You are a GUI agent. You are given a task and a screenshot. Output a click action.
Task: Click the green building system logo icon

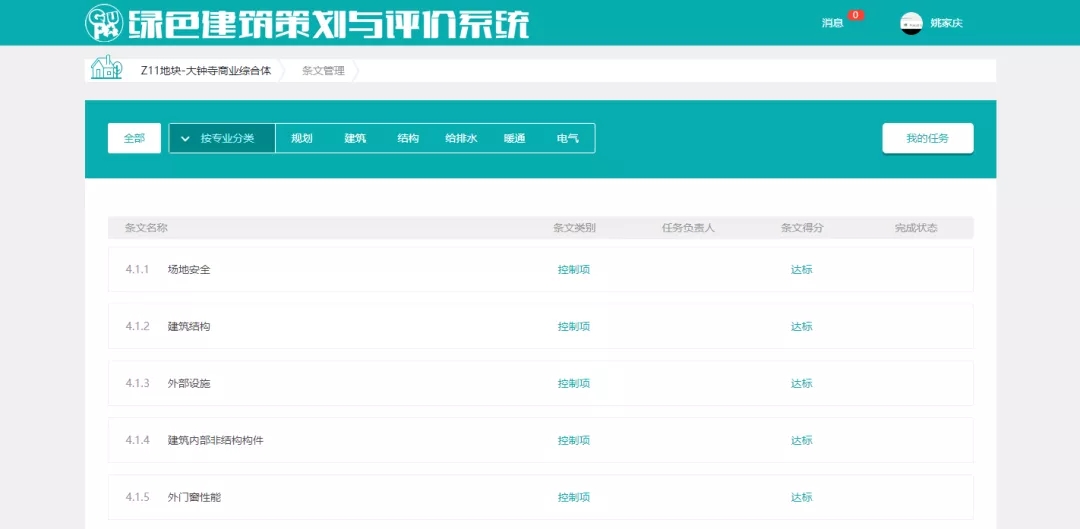click(104, 22)
